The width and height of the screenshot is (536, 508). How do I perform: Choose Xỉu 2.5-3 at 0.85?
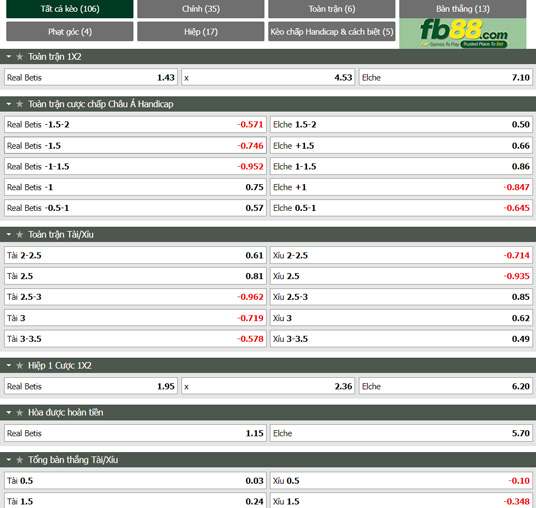(x=401, y=297)
